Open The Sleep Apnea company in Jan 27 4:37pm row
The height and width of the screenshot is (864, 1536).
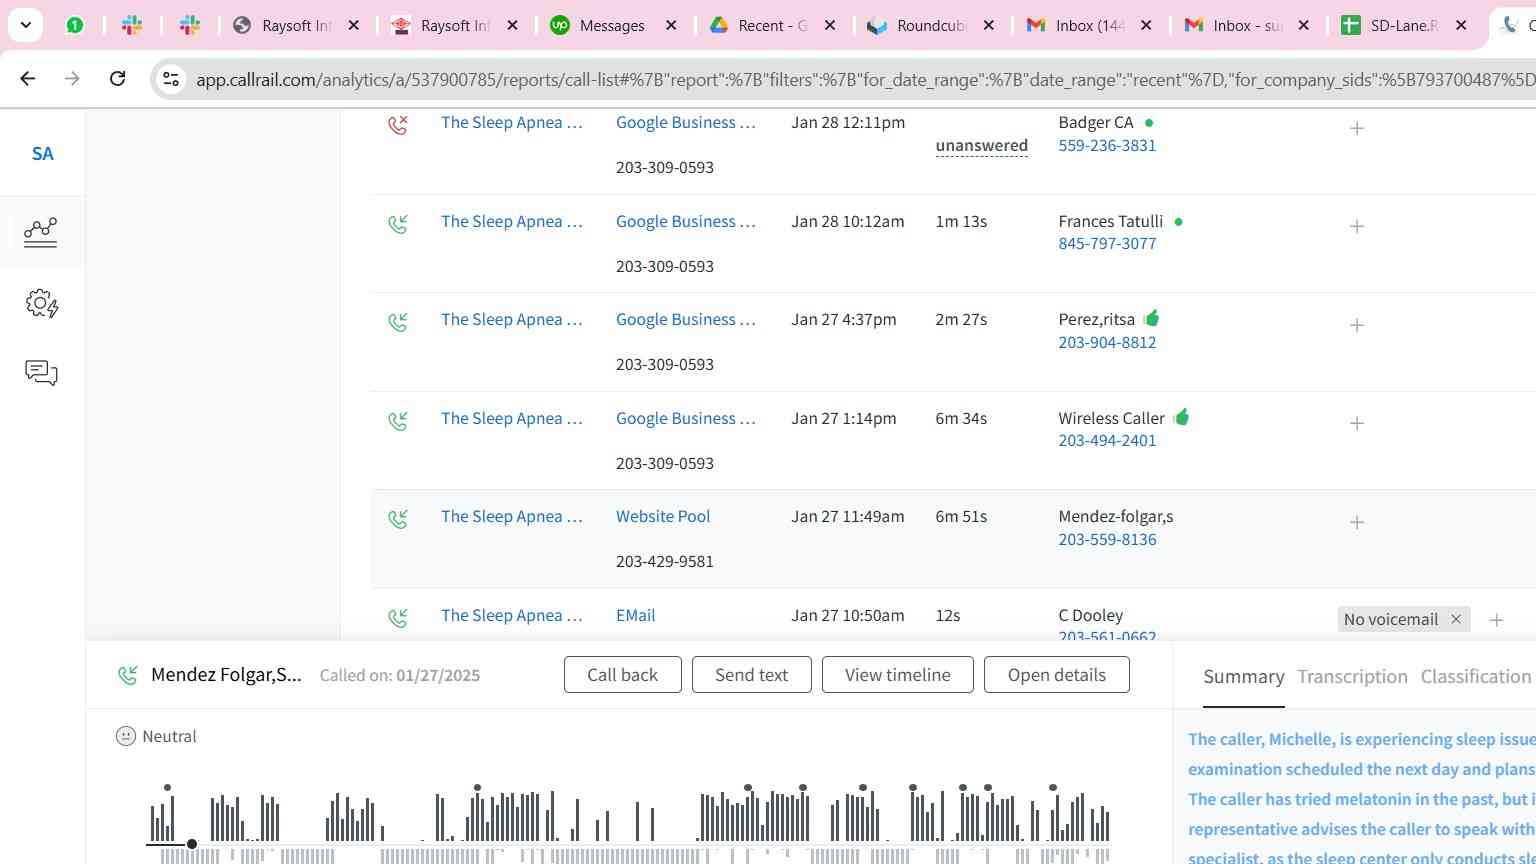point(511,320)
